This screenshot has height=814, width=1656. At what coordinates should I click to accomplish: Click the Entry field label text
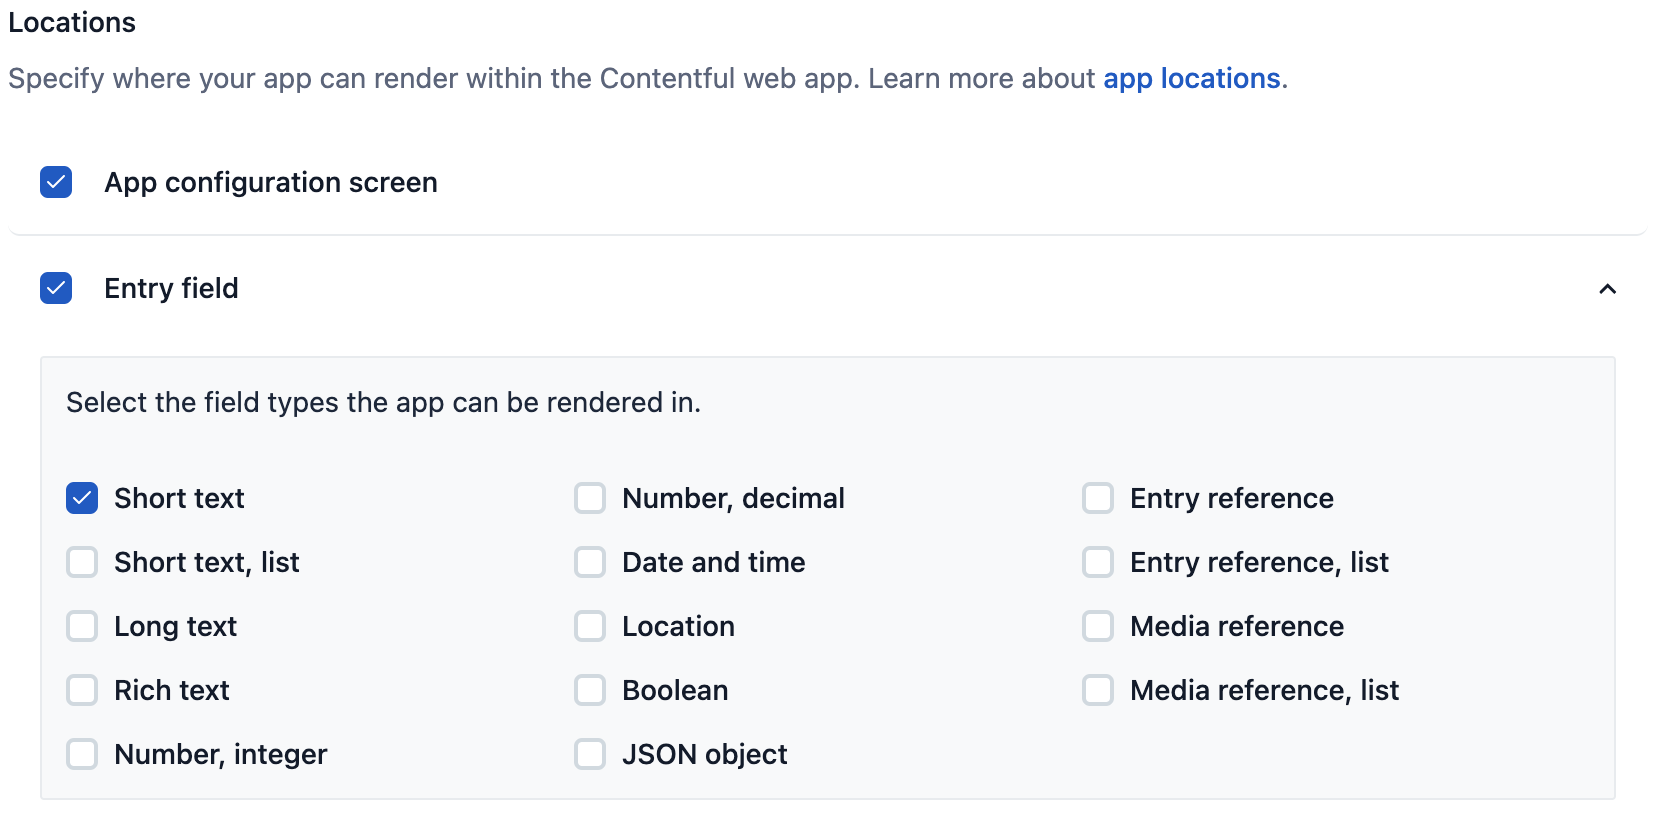click(x=171, y=288)
